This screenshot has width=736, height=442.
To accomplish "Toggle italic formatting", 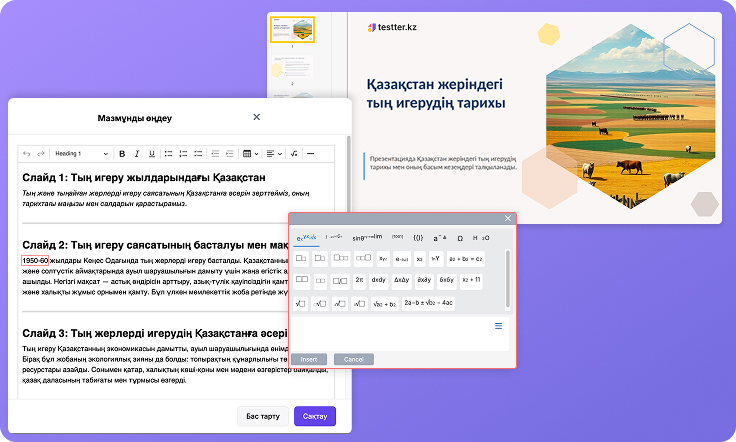I will pyautogui.click(x=137, y=154).
